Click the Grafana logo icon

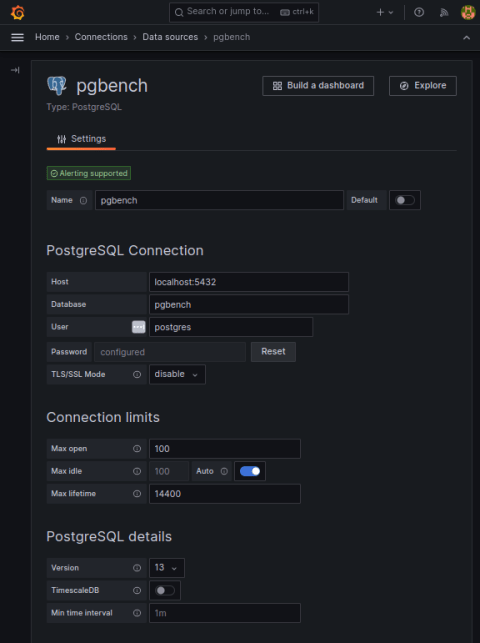(18, 12)
